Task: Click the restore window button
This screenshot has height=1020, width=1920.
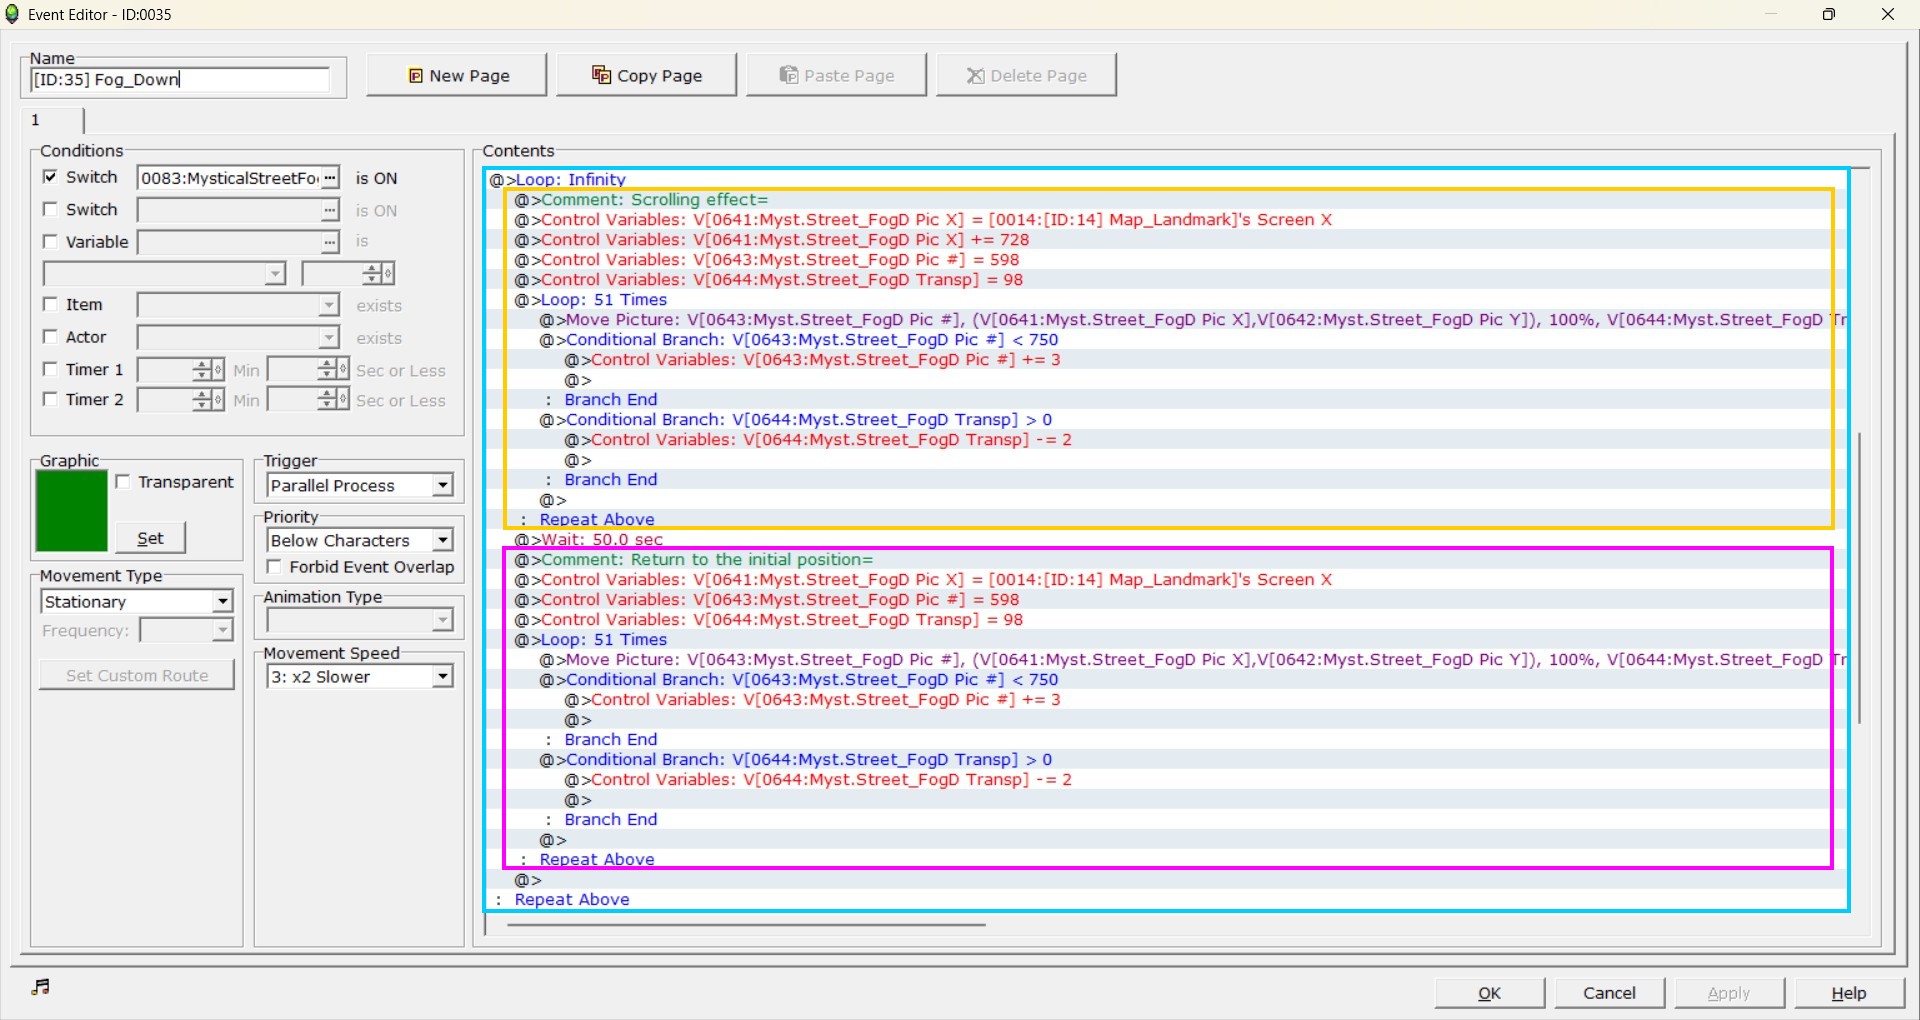Action: [x=1829, y=14]
